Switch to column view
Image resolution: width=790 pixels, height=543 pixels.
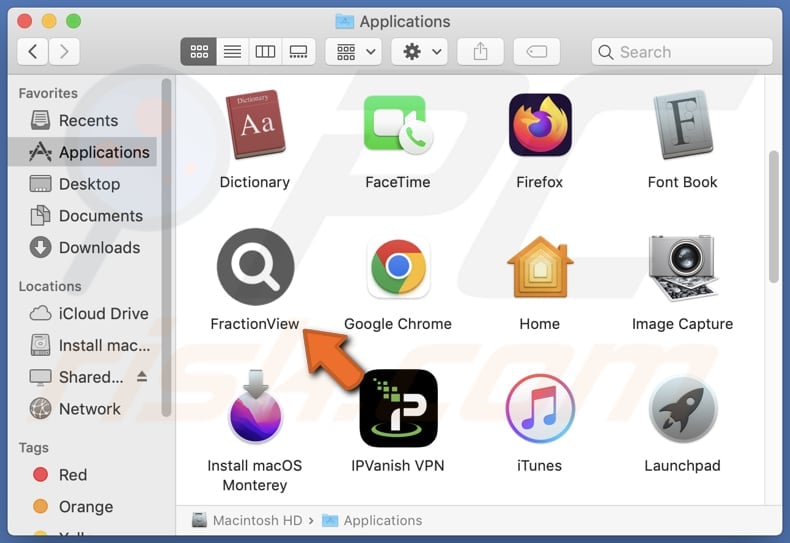click(265, 51)
